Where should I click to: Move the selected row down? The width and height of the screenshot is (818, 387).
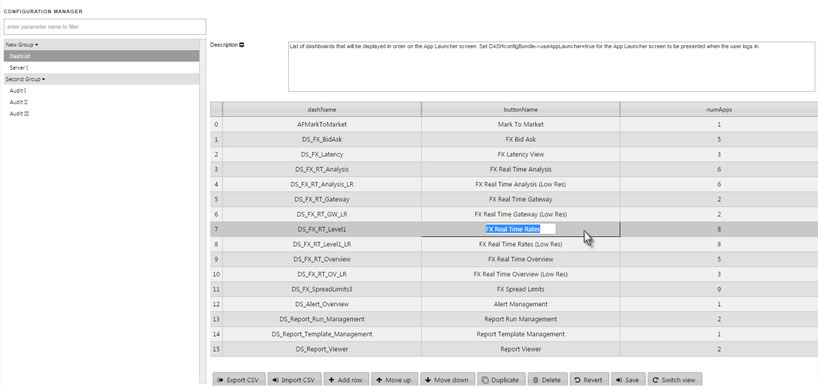click(x=447, y=380)
